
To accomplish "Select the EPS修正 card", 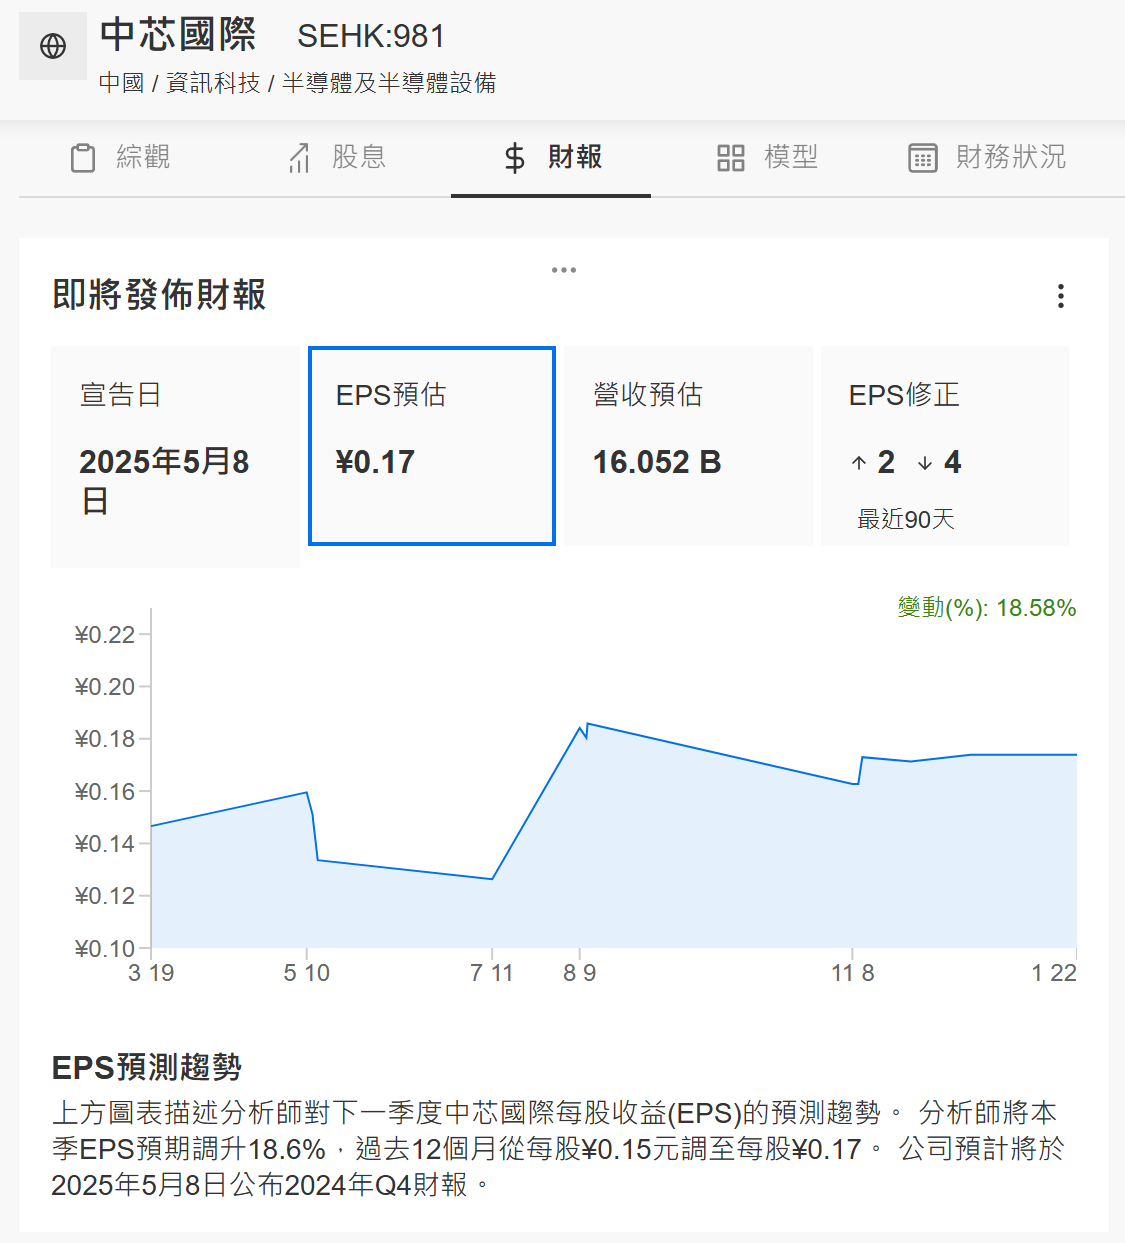I will (945, 446).
